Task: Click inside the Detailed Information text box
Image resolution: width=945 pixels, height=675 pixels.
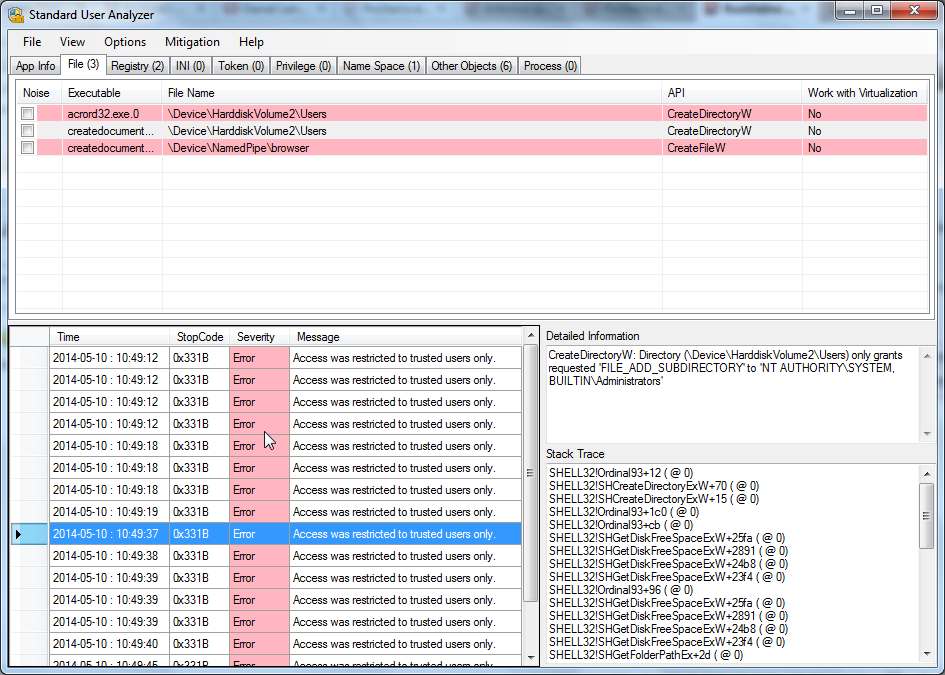Action: 732,394
